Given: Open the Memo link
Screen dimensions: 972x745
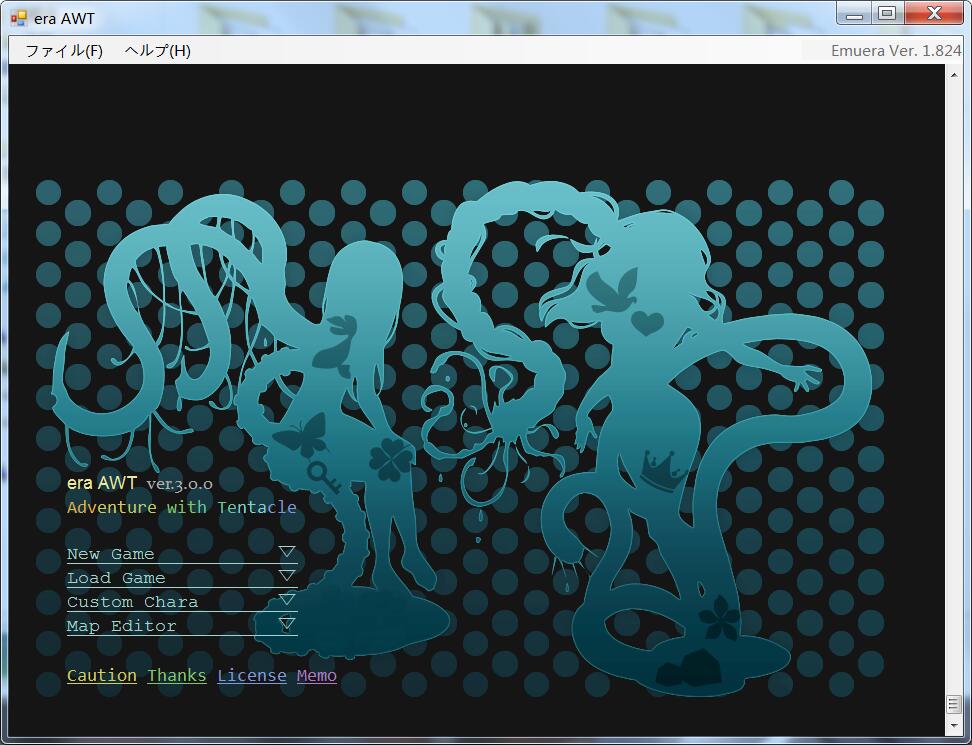Looking at the screenshot, I should coord(317,675).
